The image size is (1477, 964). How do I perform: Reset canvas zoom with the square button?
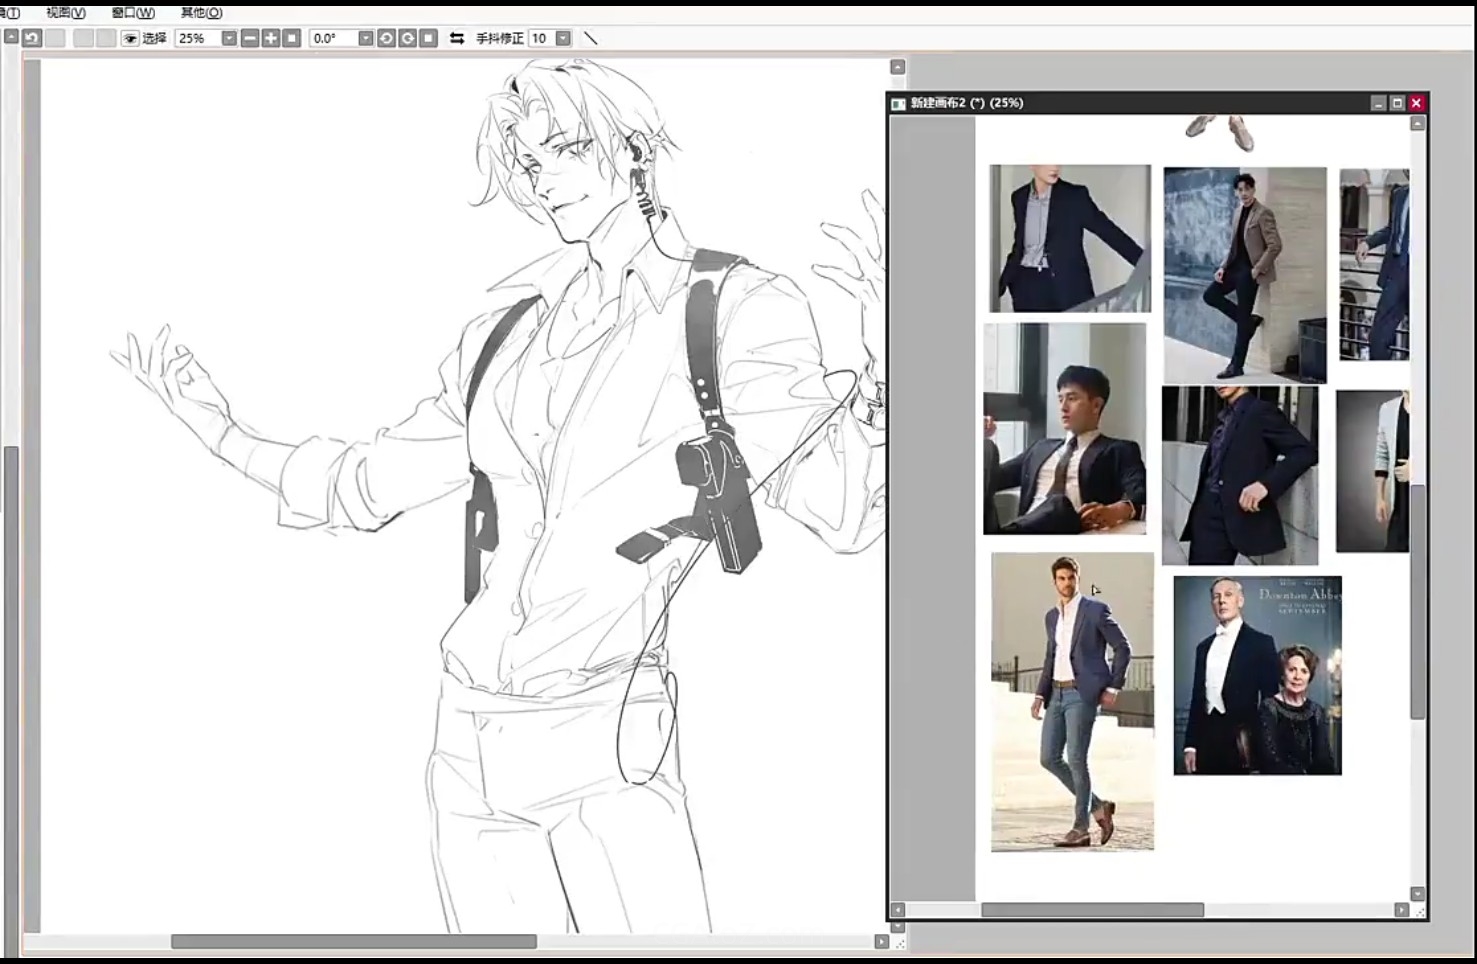point(292,38)
